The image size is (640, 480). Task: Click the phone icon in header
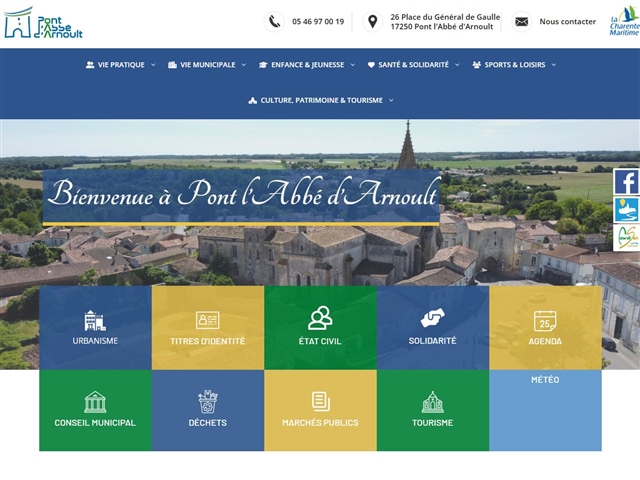(274, 21)
